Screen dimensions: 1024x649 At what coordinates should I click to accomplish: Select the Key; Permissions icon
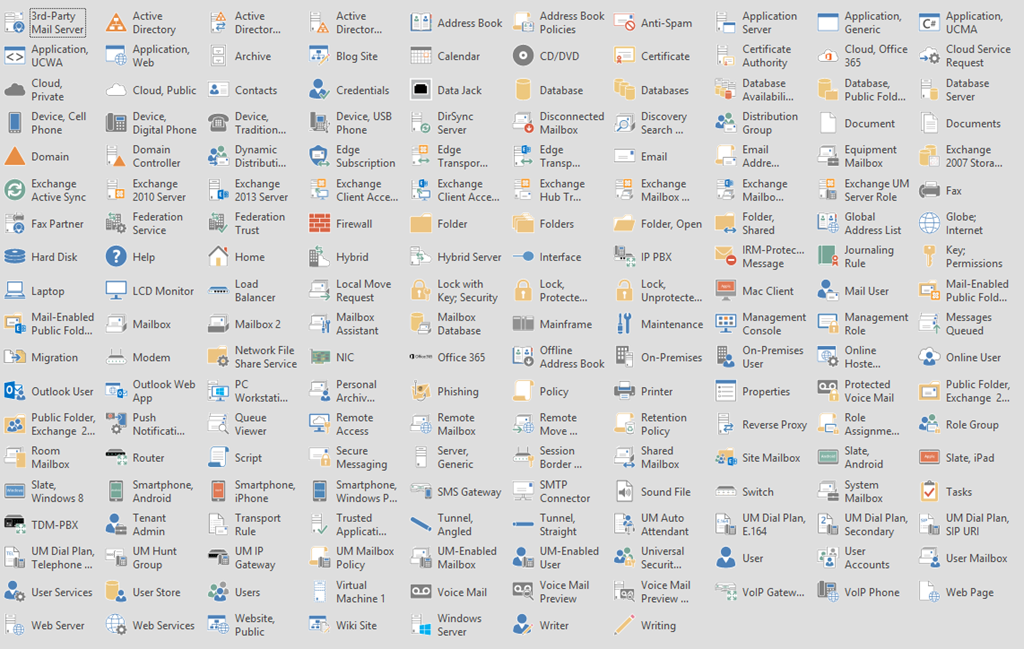929,257
